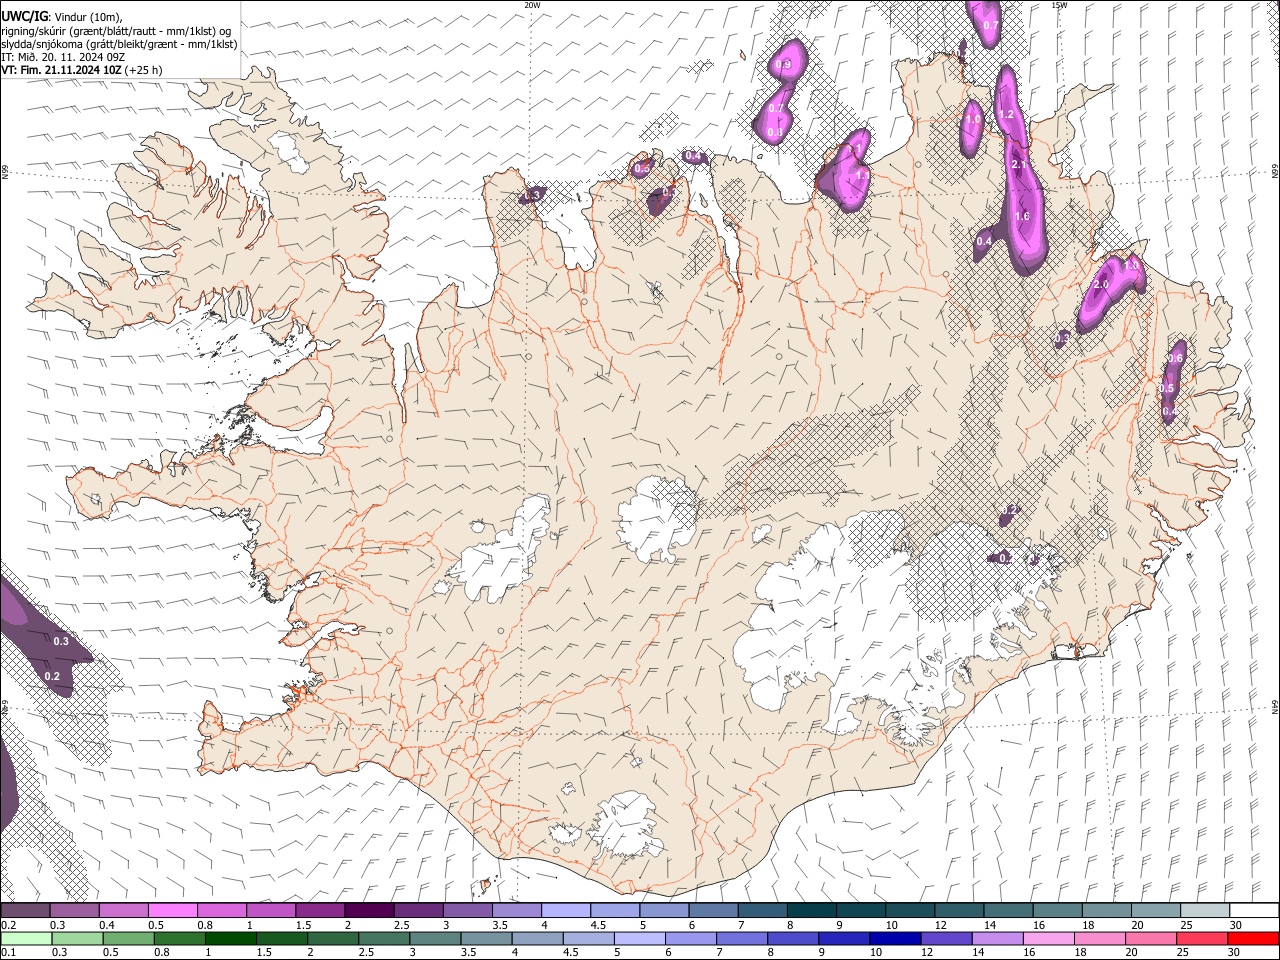Select the dark teal swatch labeled 8 in upper scale

pos(812,911)
